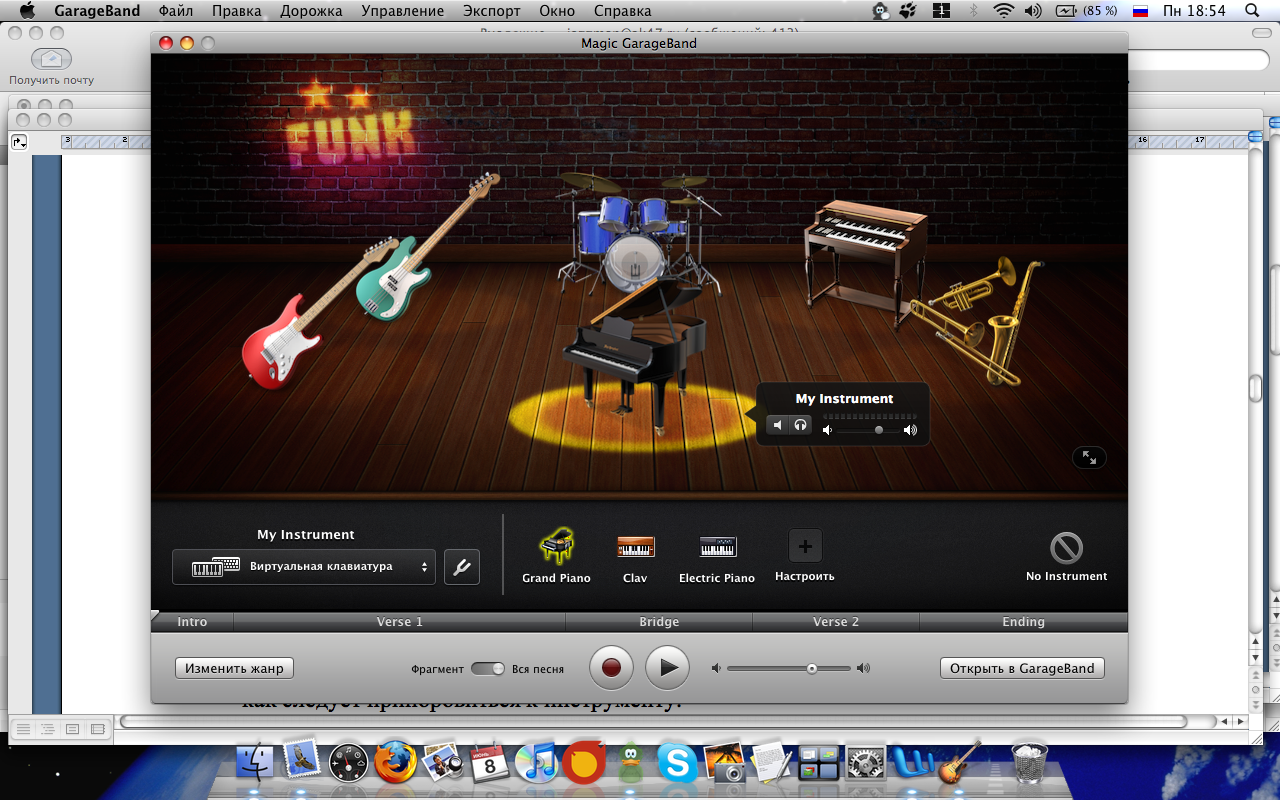
Task: Open the sound volume menu bar icon
Action: tap(1034, 11)
